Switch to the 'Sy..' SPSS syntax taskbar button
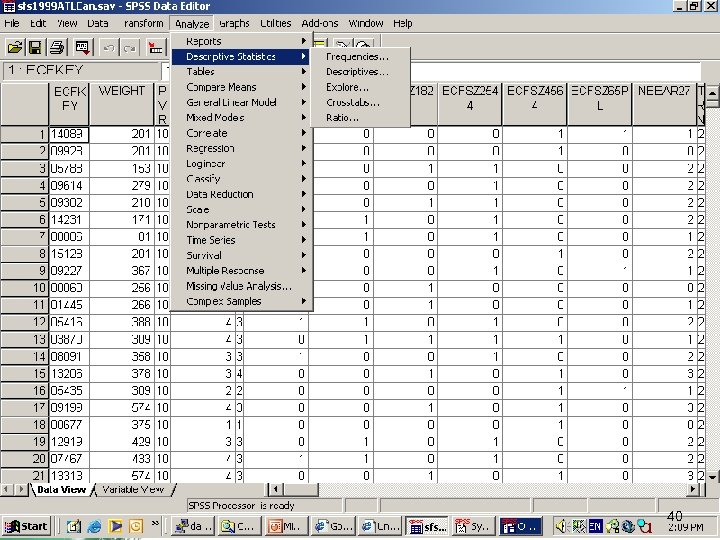 coord(474,526)
